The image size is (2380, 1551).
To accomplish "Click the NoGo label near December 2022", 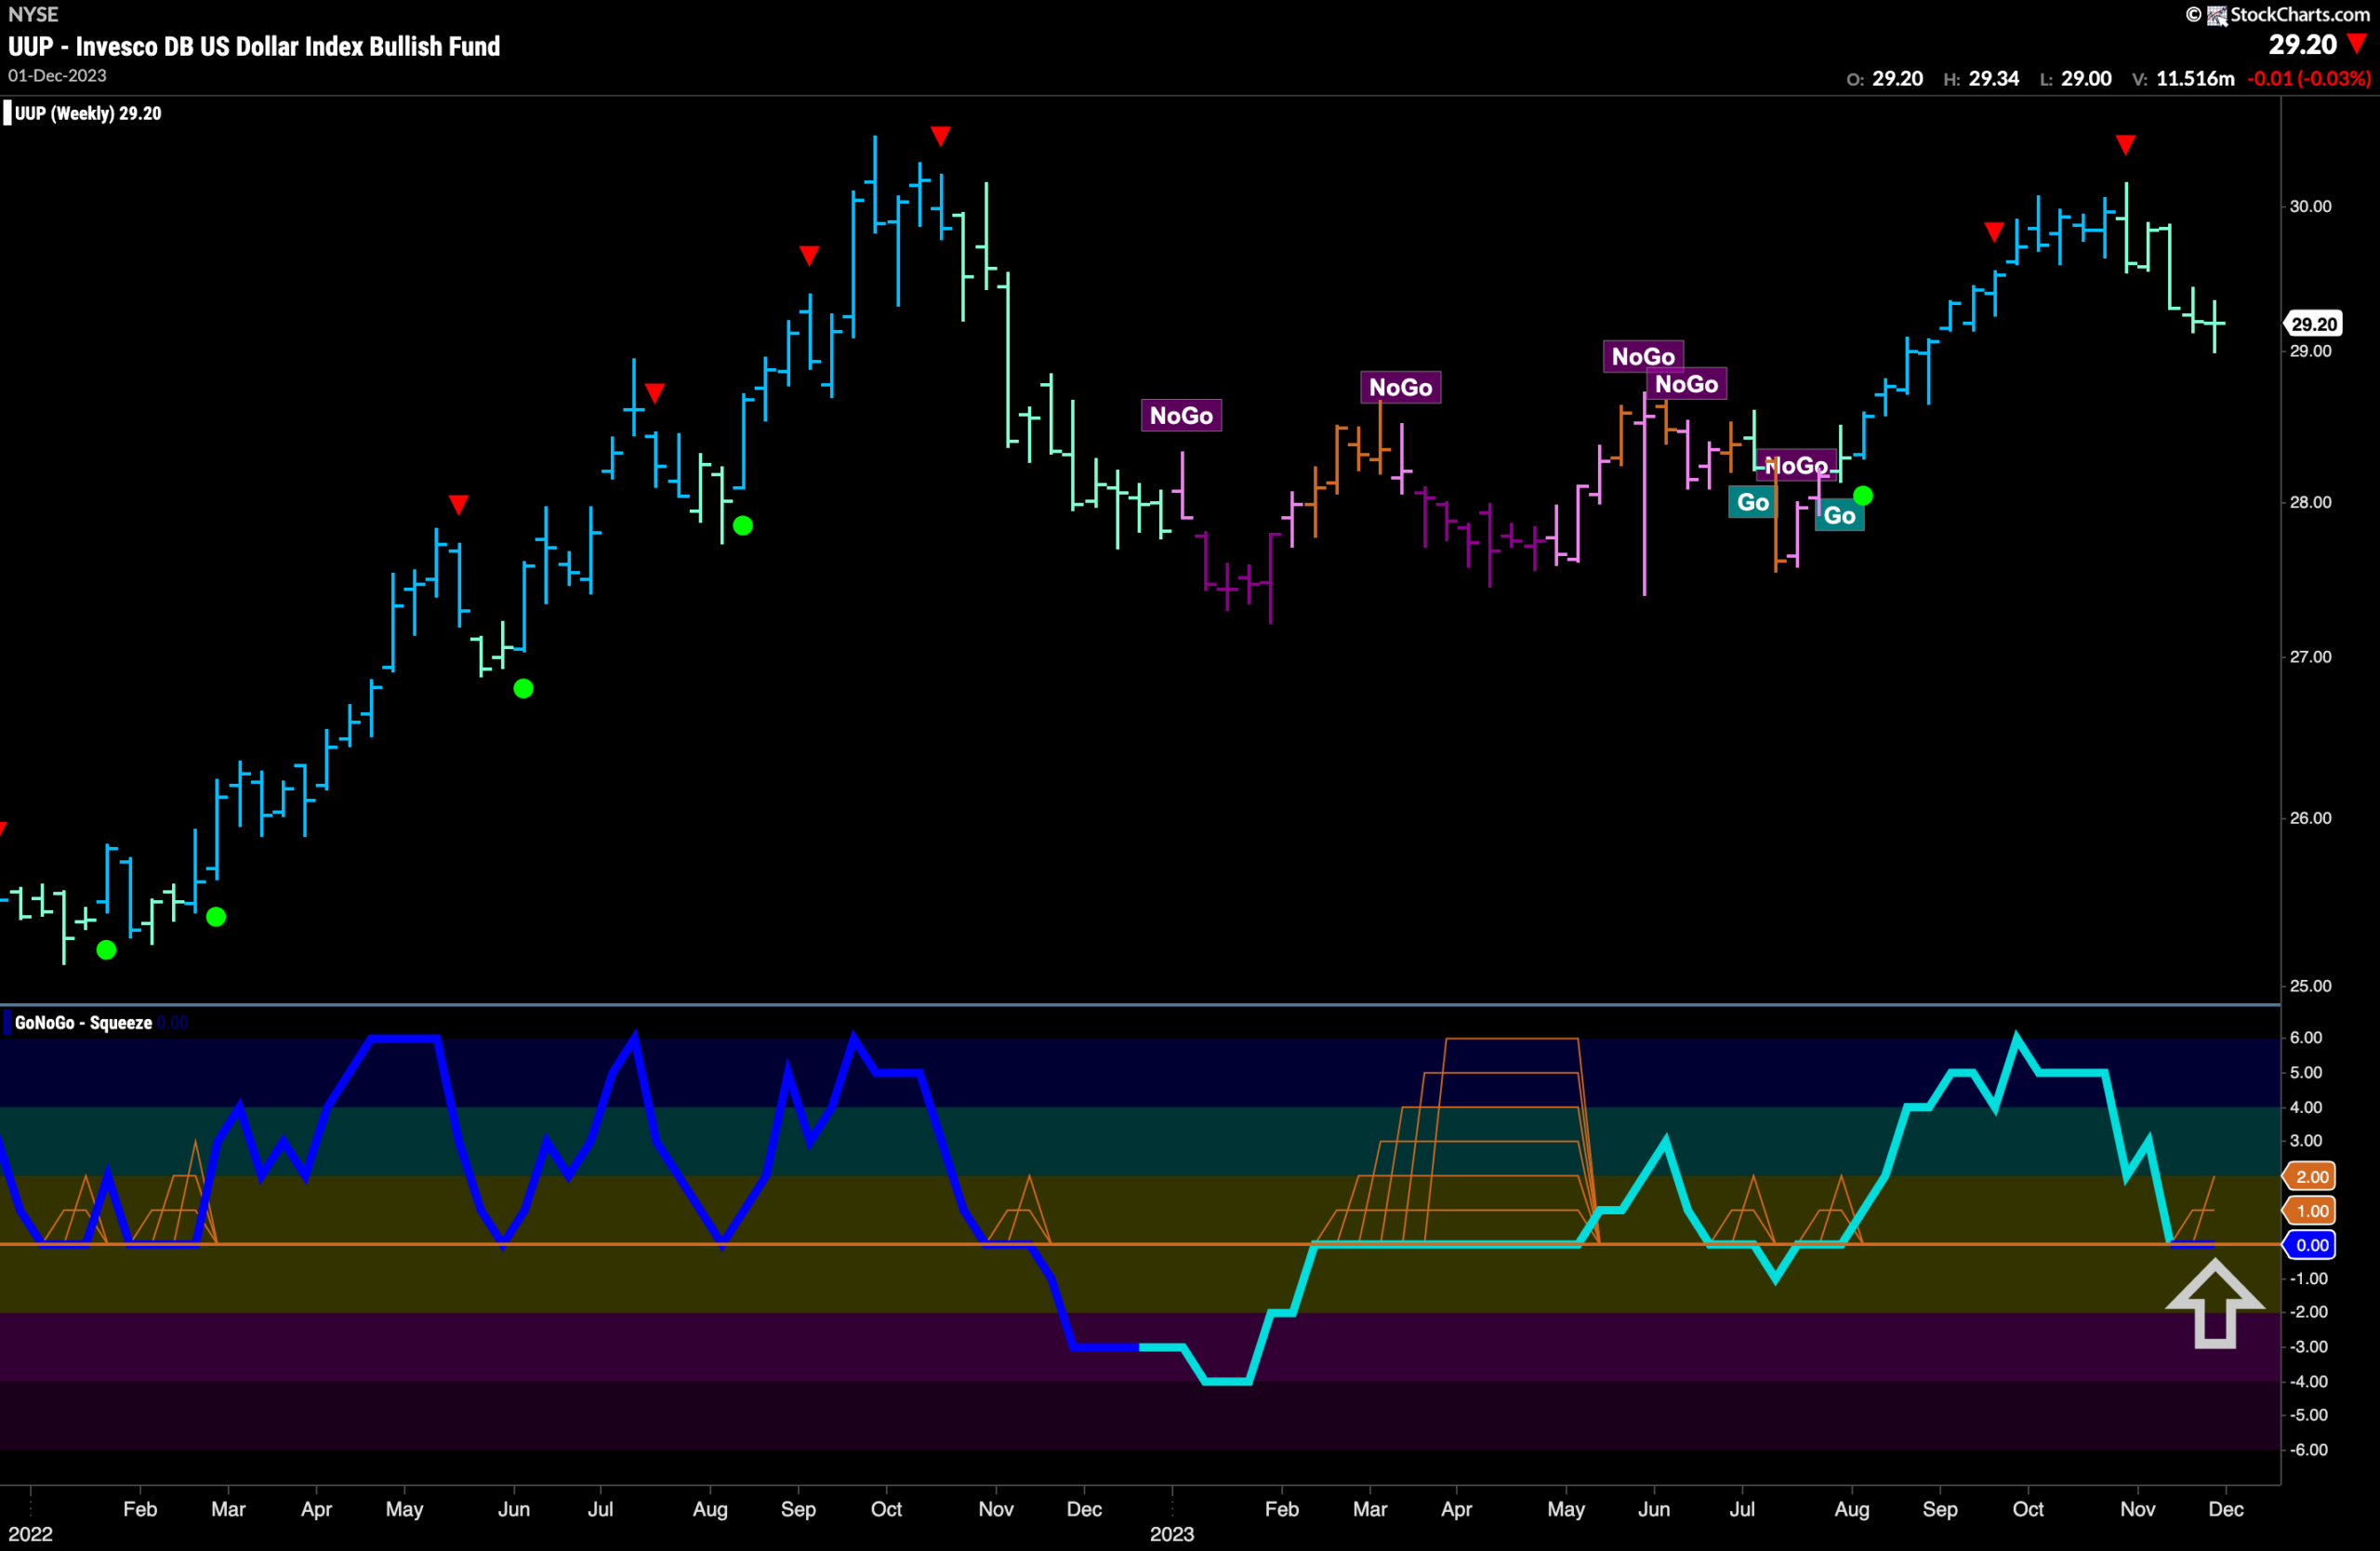I will [x=1181, y=415].
